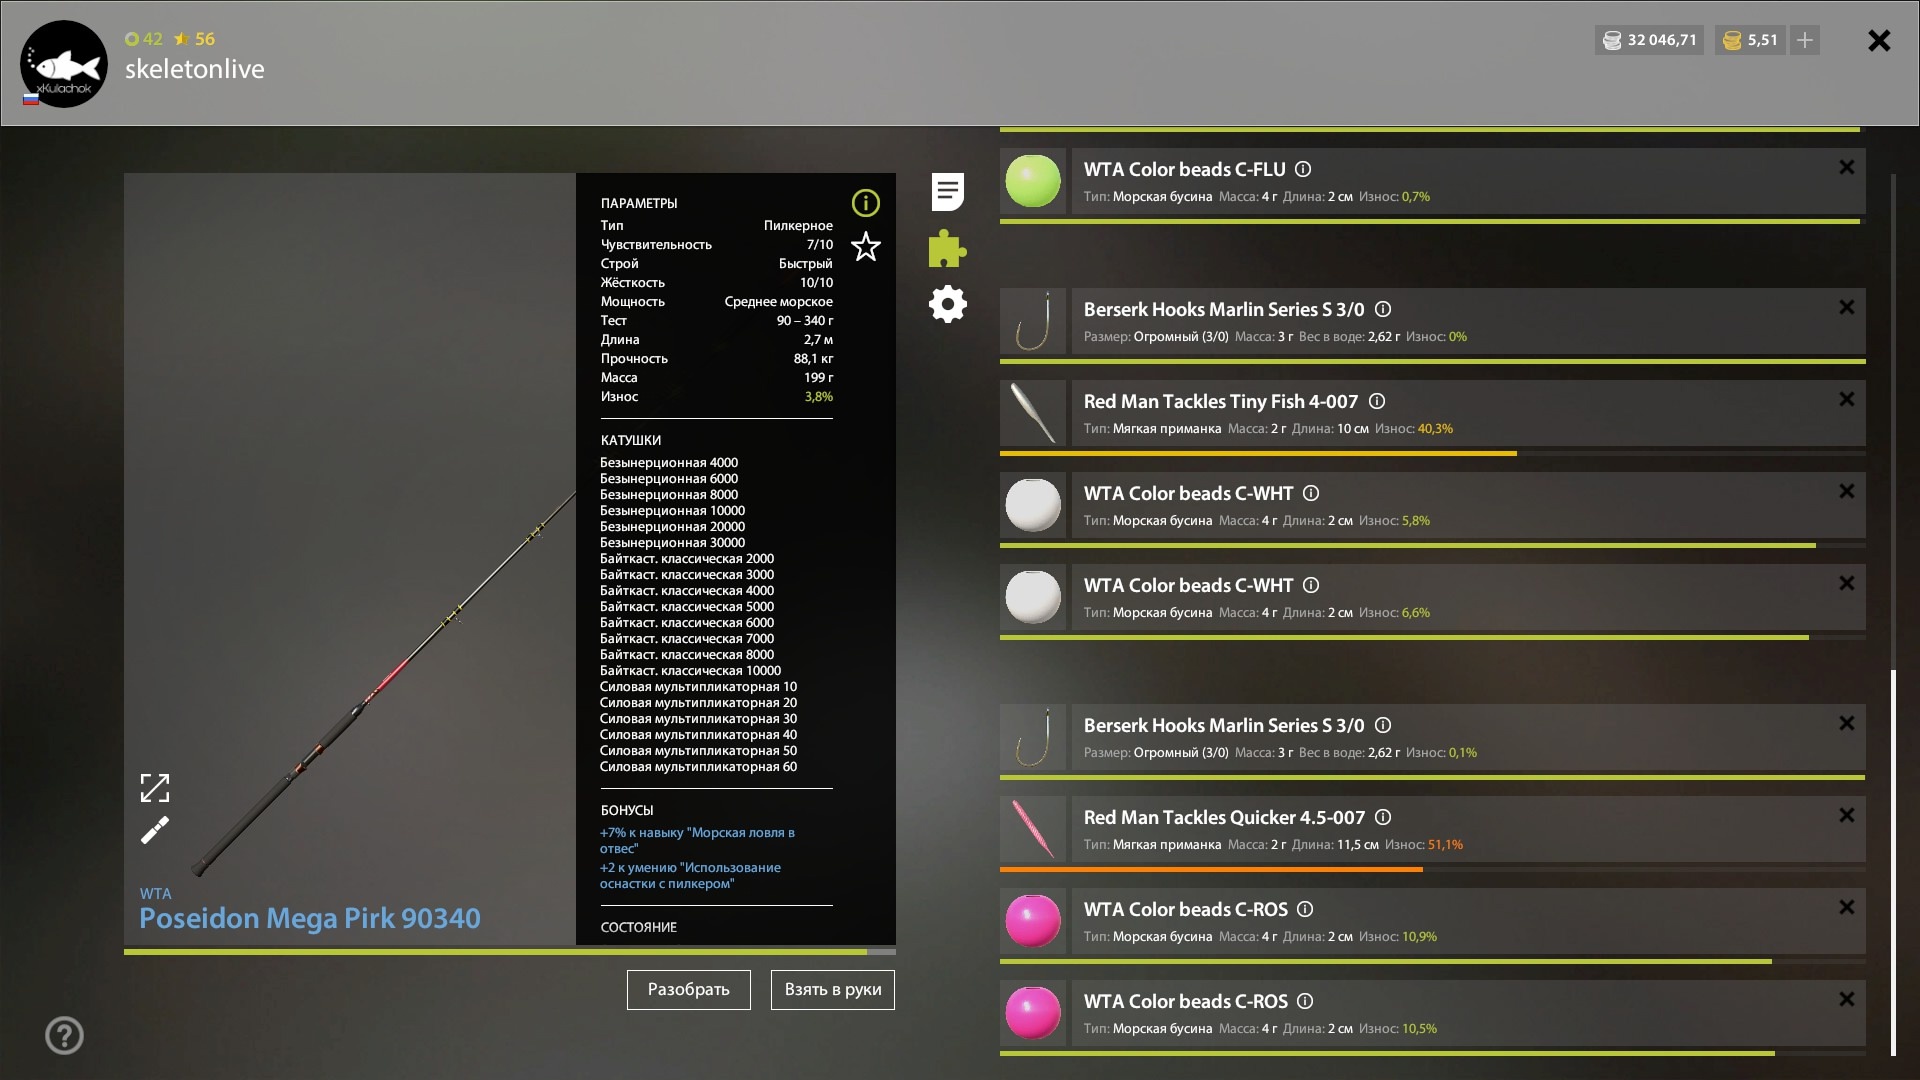Remove first Berserk Hooks Marlin Series hook
Screen dimensions: 1920x1080
click(1846, 307)
